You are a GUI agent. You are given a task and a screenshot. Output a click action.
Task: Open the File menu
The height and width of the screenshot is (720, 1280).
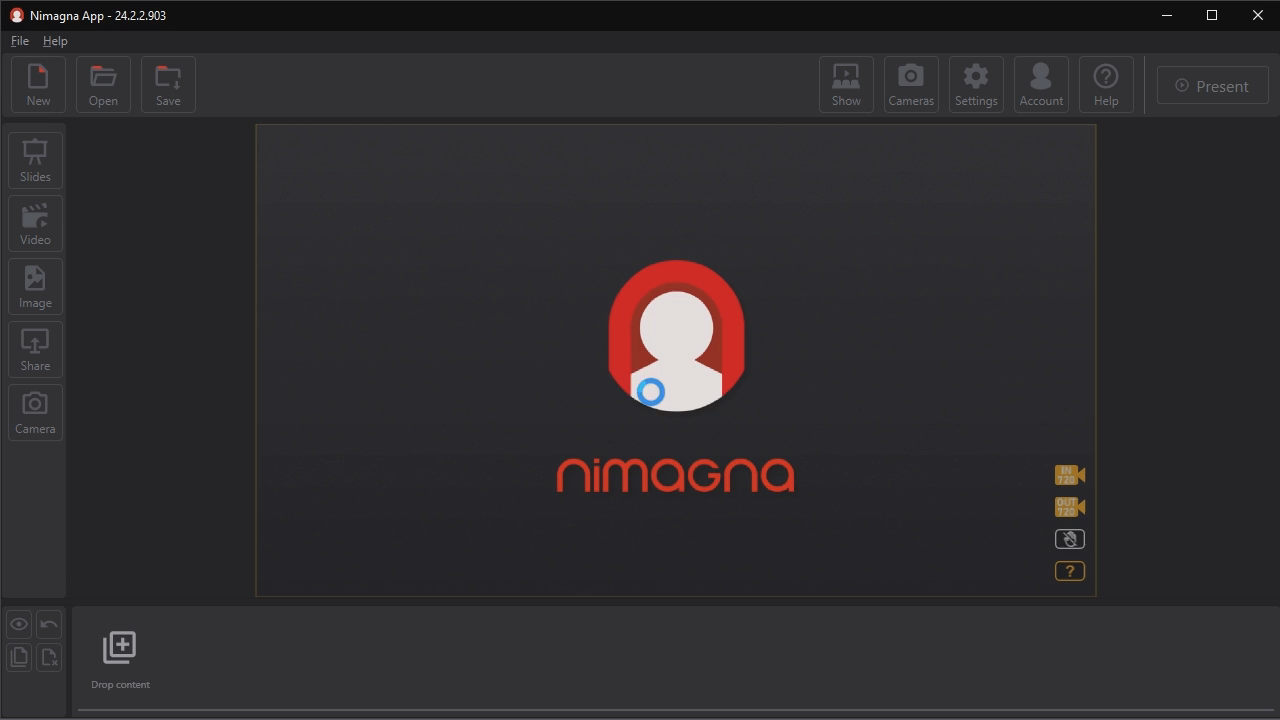pos(20,41)
